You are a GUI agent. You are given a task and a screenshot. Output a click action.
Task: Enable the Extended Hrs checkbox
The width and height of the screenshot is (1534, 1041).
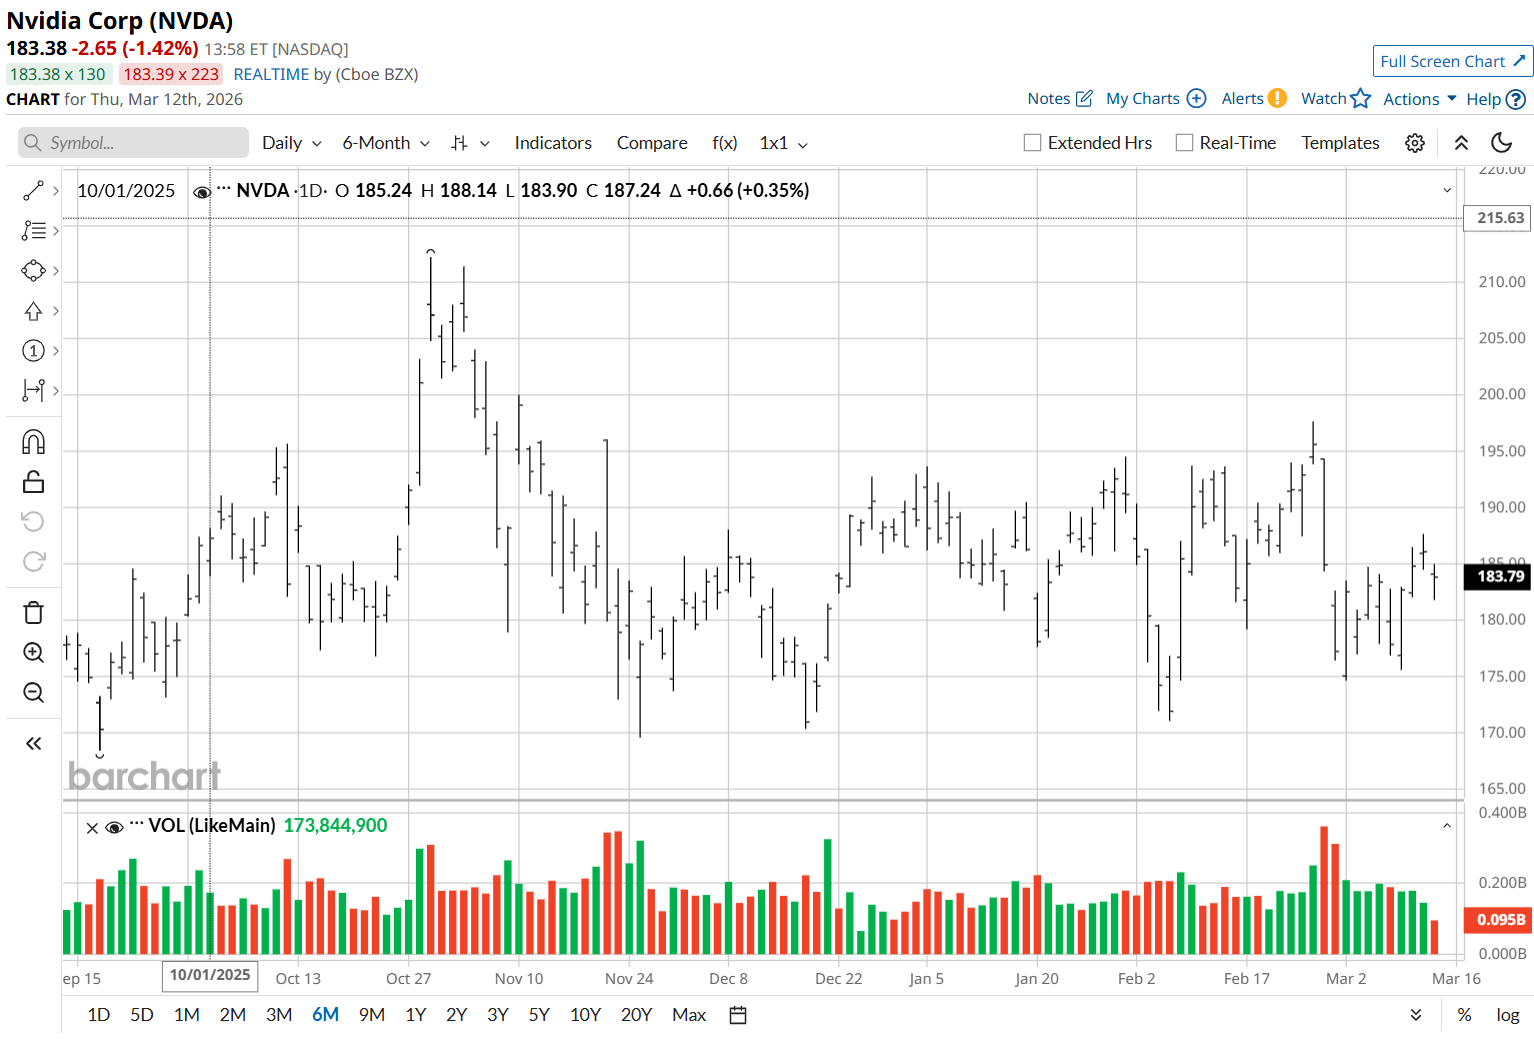[x=1032, y=143]
